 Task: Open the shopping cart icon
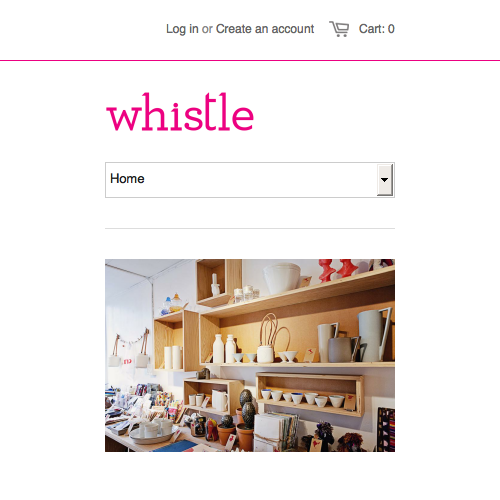point(339,29)
